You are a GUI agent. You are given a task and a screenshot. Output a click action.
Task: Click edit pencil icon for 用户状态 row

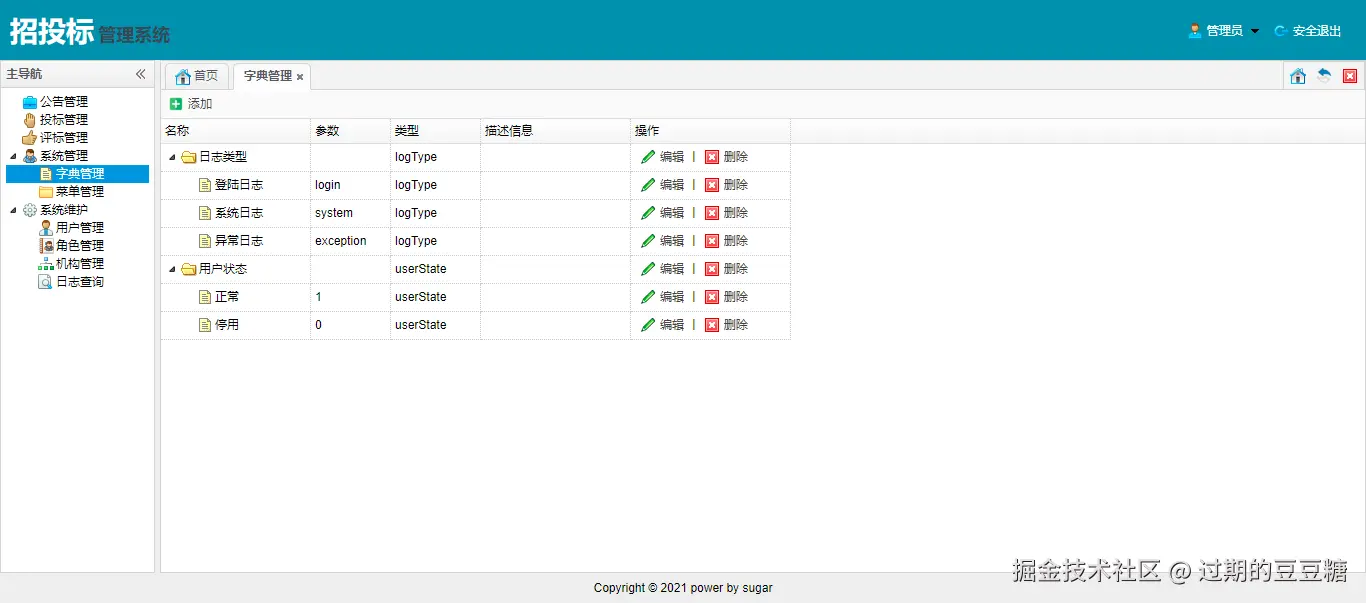(648, 269)
